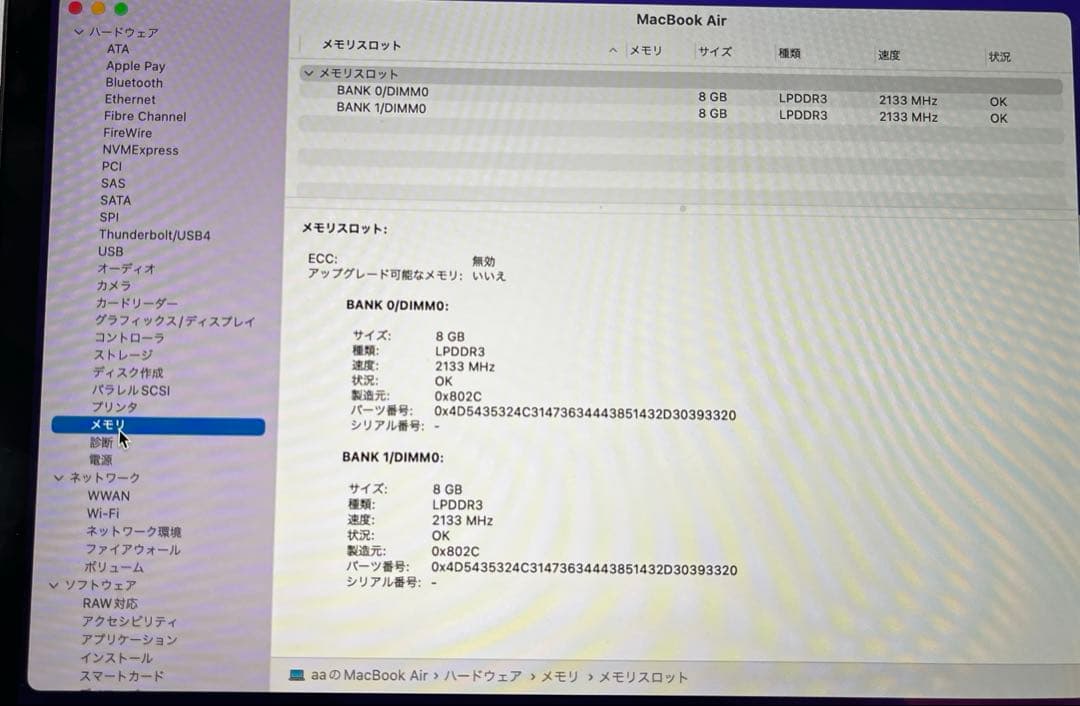Select ストレージ in the sidebar
Viewport: 1080px width, 706px height.
(126, 354)
